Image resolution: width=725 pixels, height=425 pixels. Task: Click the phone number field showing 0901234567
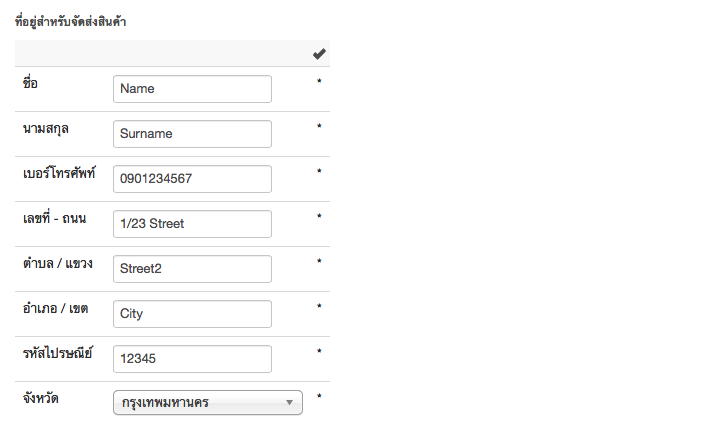[x=192, y=179]
